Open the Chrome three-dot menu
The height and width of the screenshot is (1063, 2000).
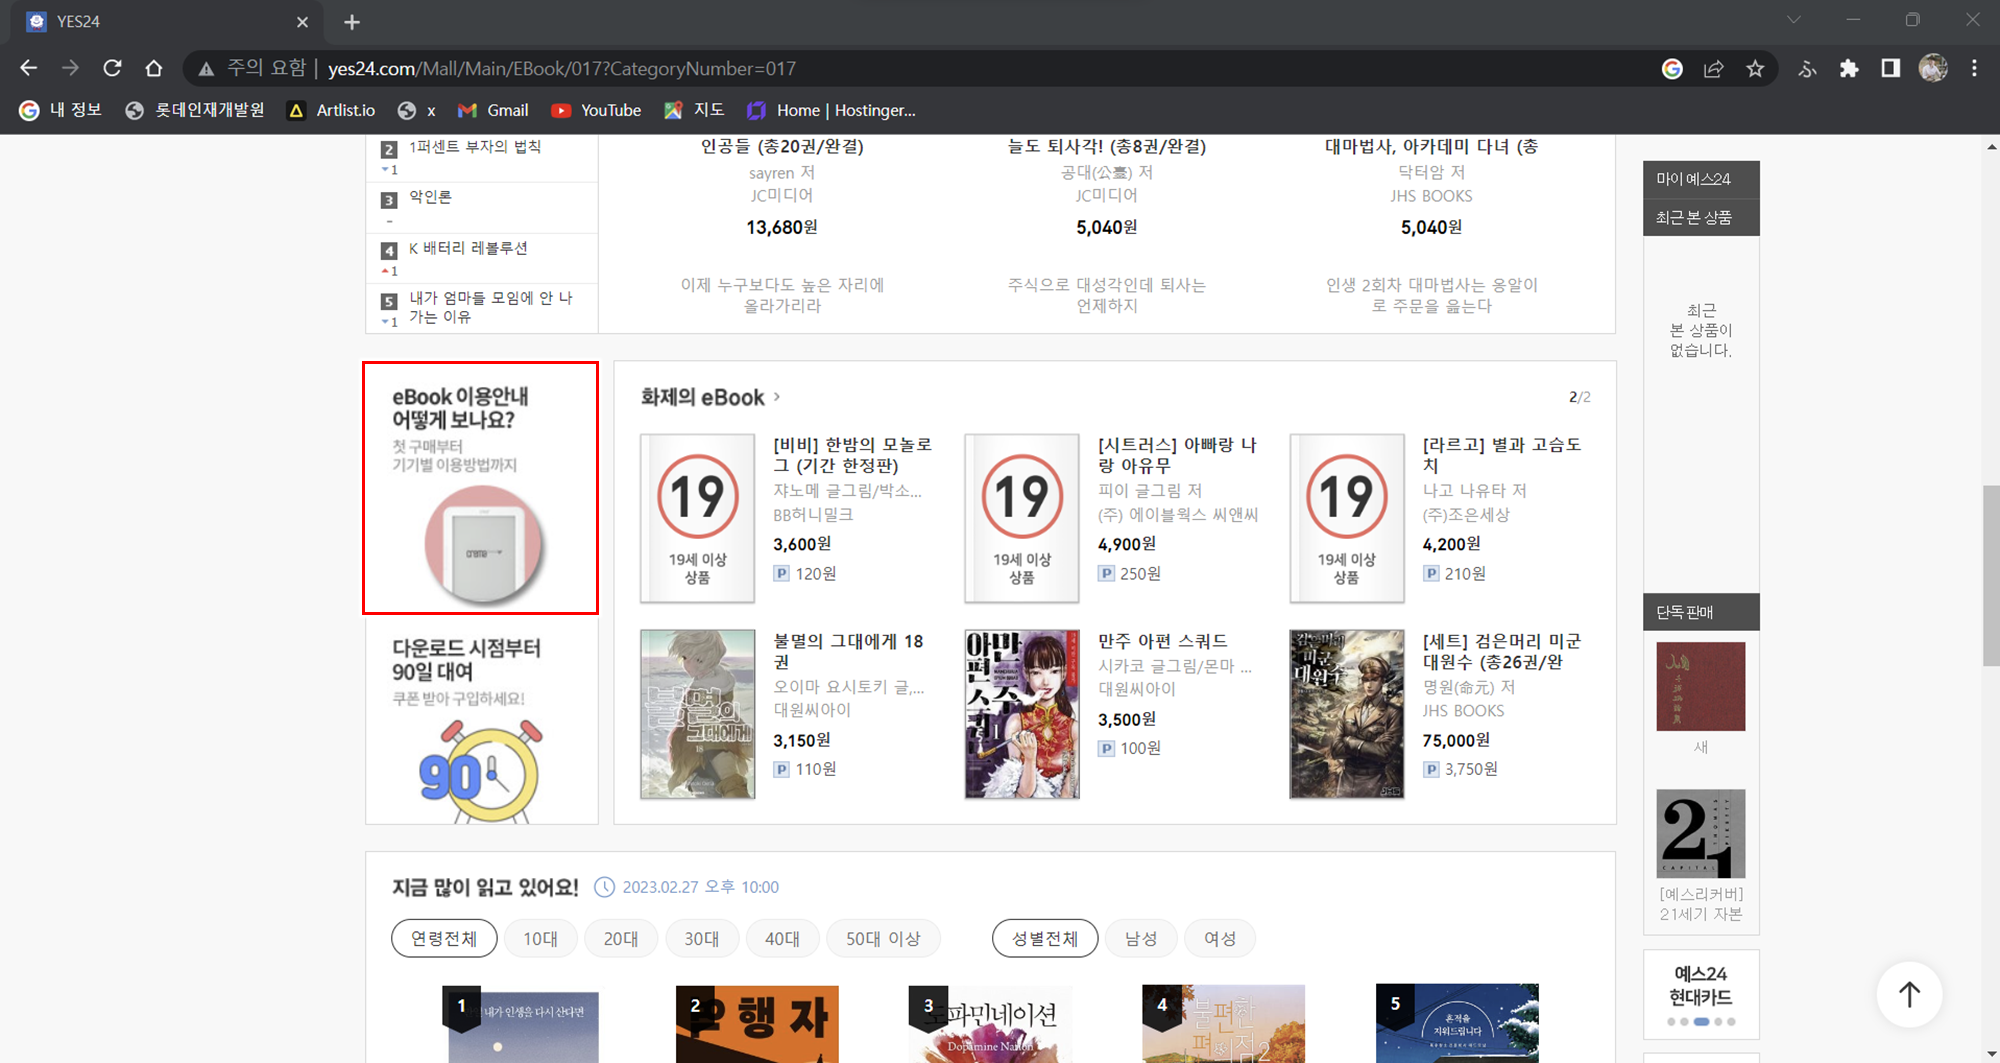coord(1974,68)
